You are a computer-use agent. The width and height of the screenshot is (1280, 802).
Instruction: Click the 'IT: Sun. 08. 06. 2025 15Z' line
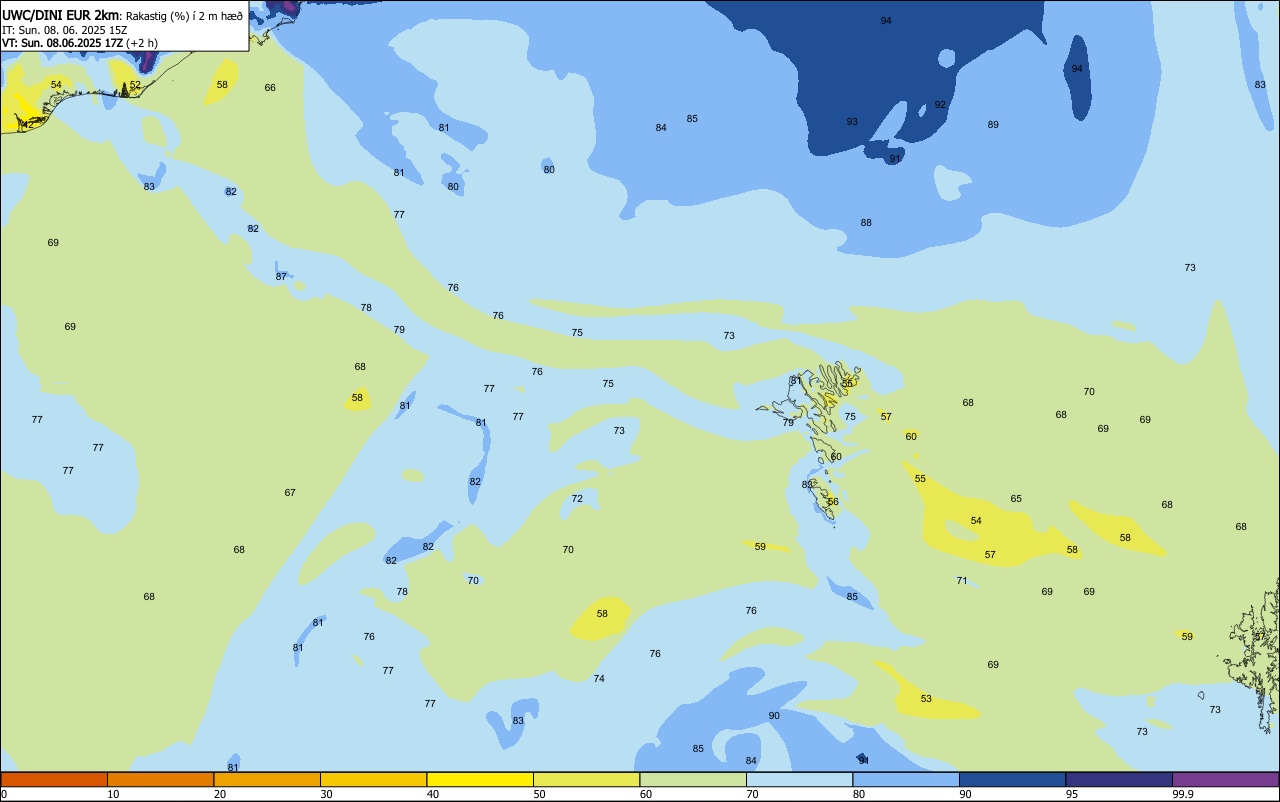[64, 30]
